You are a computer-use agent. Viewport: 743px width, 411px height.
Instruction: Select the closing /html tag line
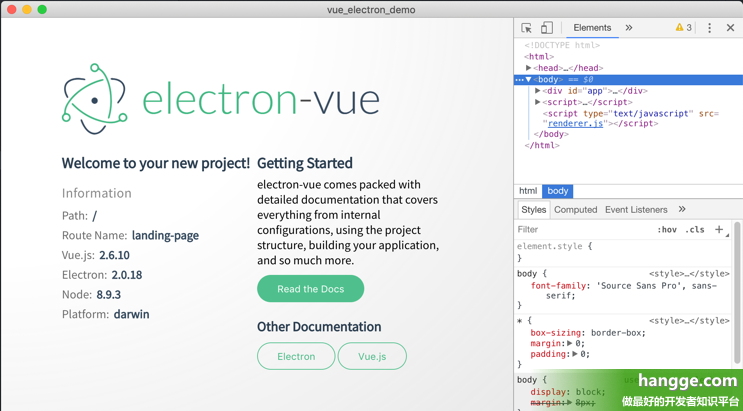click(542, 145)
